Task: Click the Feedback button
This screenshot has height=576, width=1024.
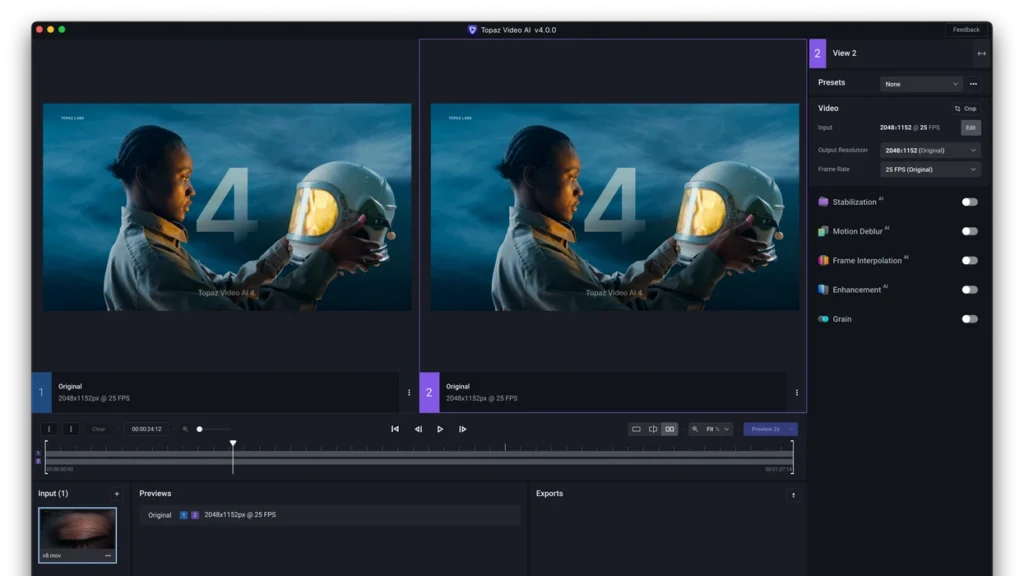Action: (966, 30)
